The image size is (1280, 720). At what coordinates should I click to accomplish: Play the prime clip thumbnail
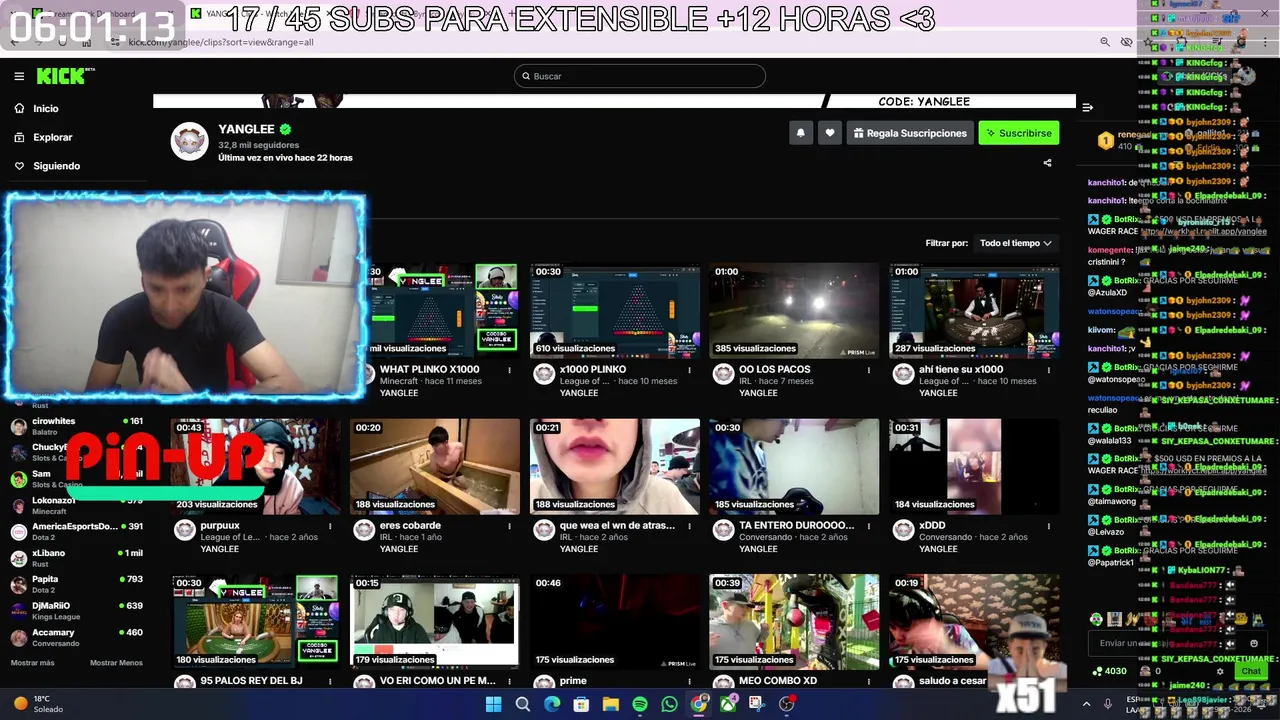click(x=615, y=621)
